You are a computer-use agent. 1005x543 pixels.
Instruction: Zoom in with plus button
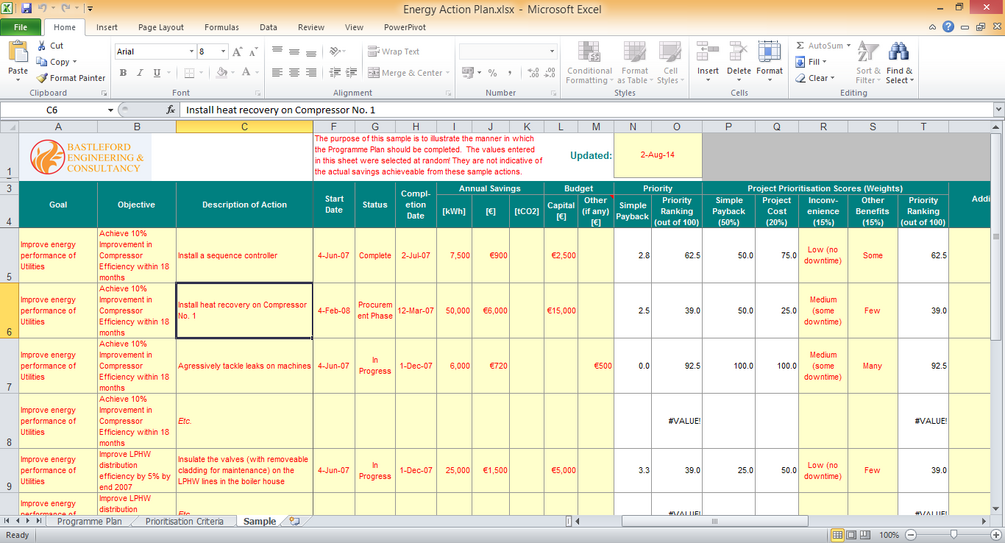point(995,535)
